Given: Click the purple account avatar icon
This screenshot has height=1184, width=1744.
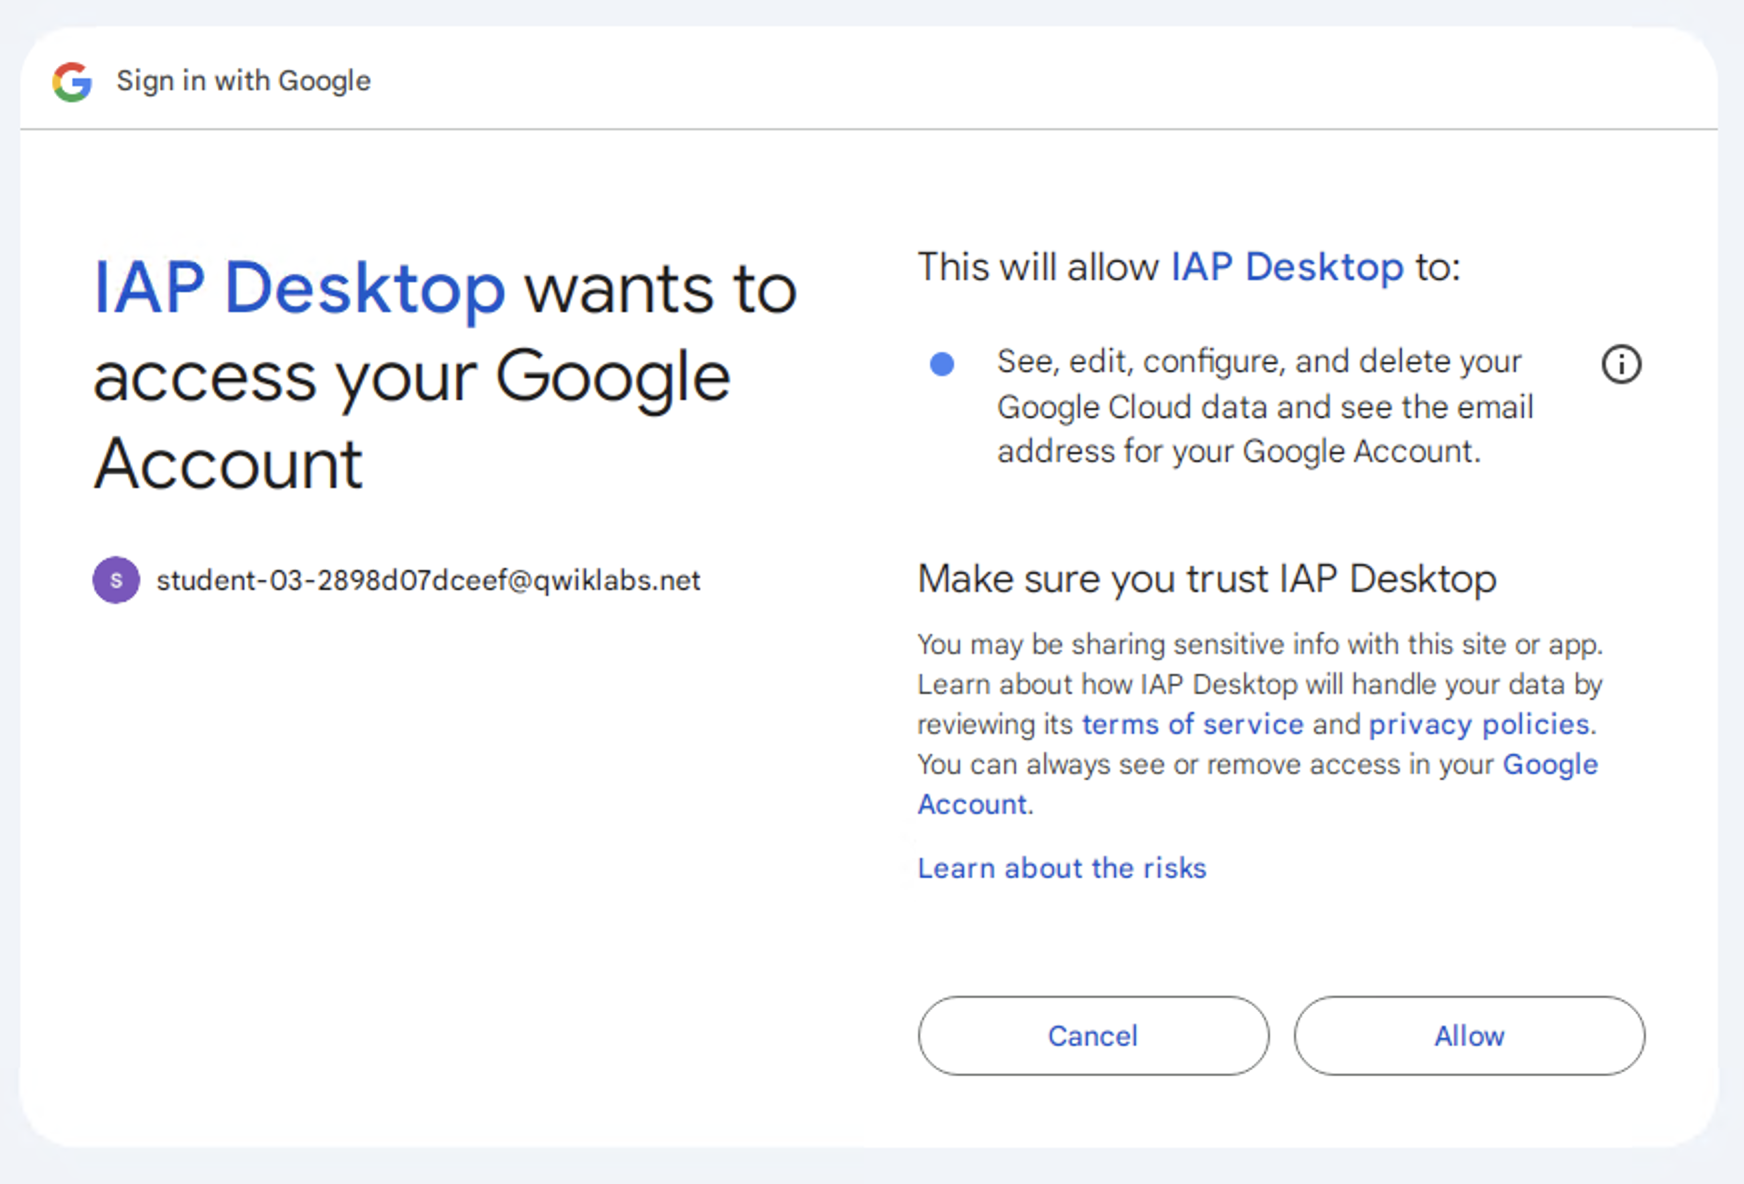Looking at the screenshot, I should 116,580.
